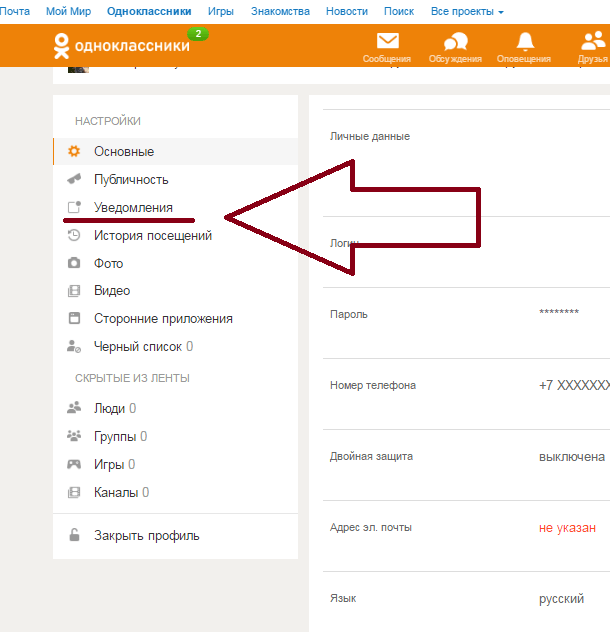The height and width of the screenshot is (632, 610).
Task: Click the gear icon beside Основные
Action: (74, 152)
